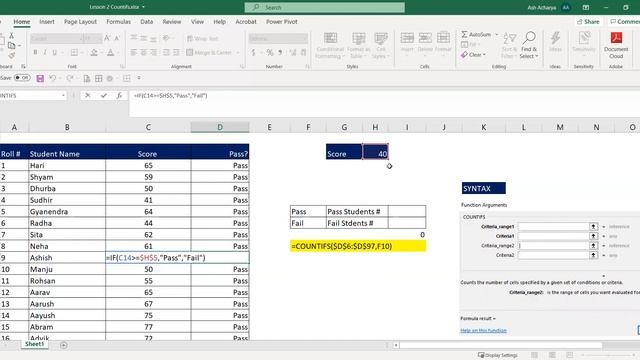
Task: Apply Accounting dollar number format
Action: [x=253, y=52]
